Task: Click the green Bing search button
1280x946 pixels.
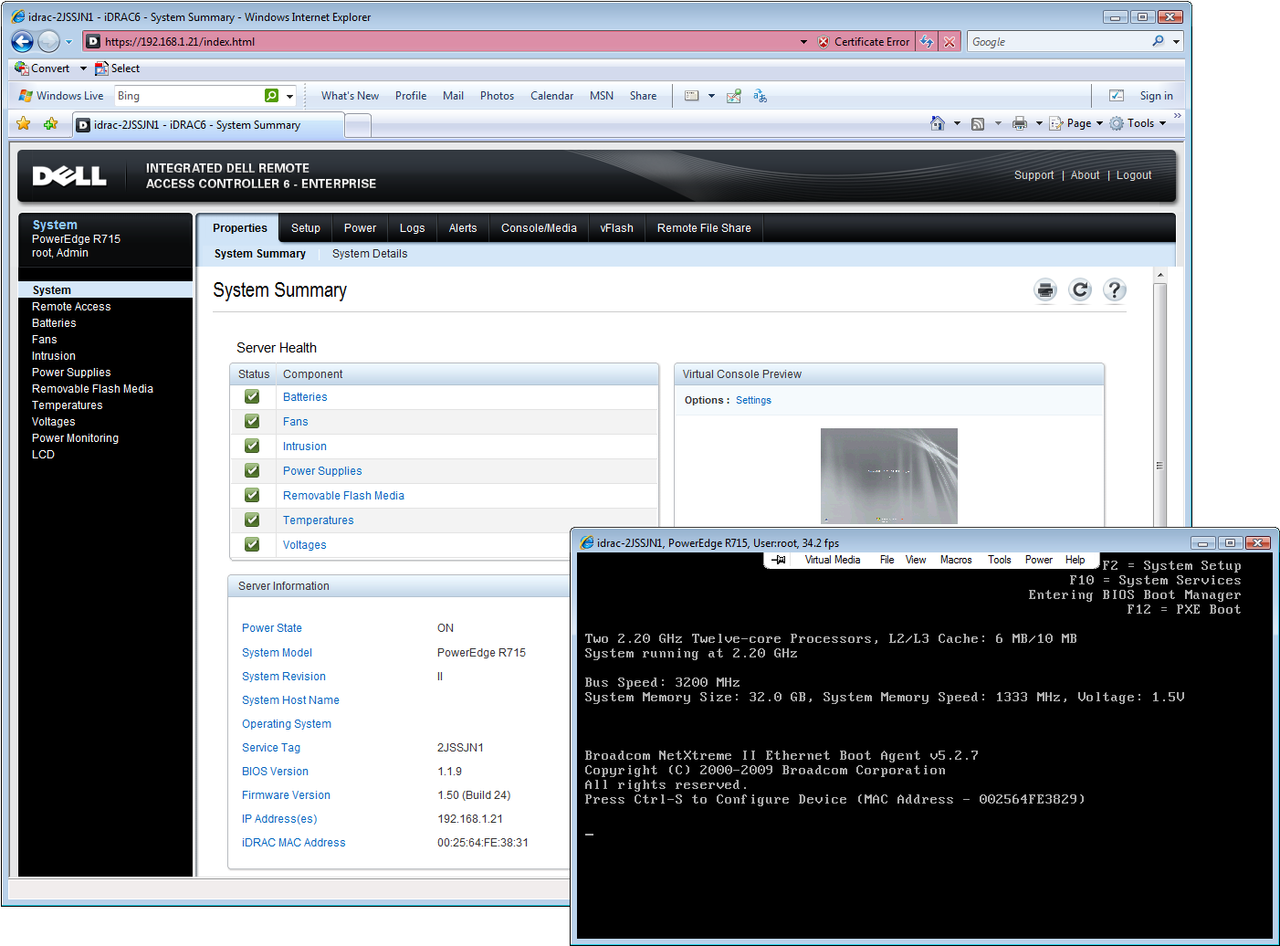Action: [x=272, y=96]
